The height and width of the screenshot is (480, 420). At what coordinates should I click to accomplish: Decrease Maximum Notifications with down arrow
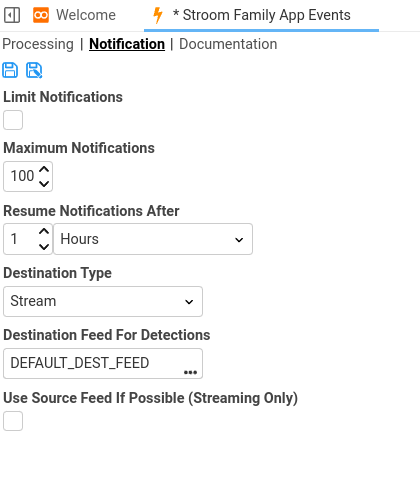click(x=44, y=184)
